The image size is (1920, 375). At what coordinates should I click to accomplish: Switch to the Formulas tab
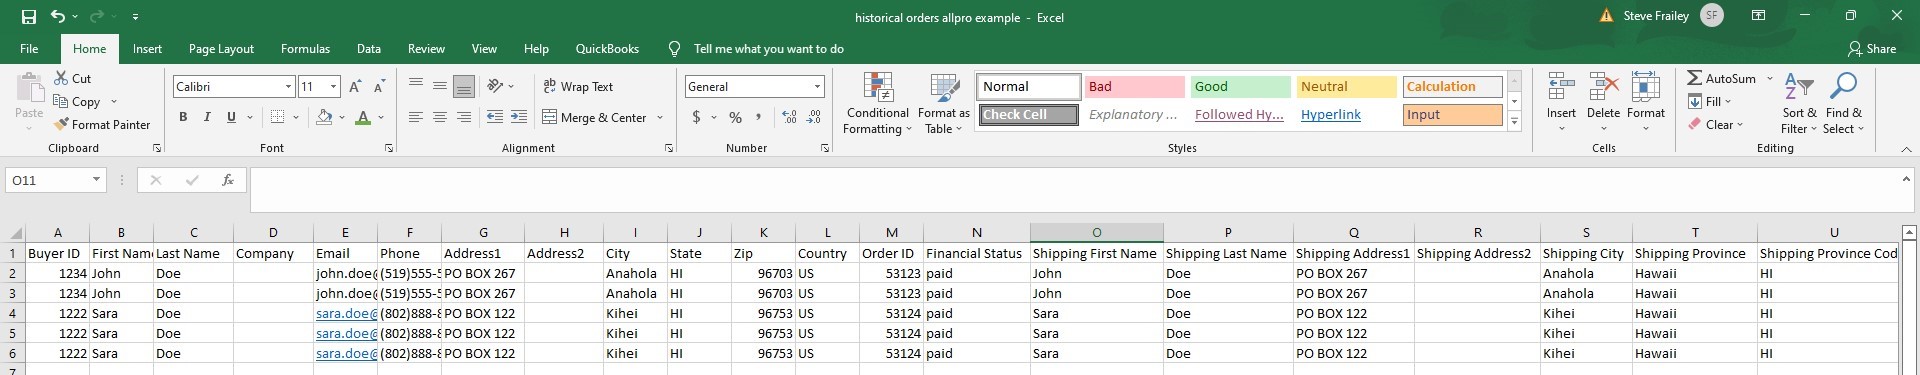pyautogui.click(x=305, y=48)
